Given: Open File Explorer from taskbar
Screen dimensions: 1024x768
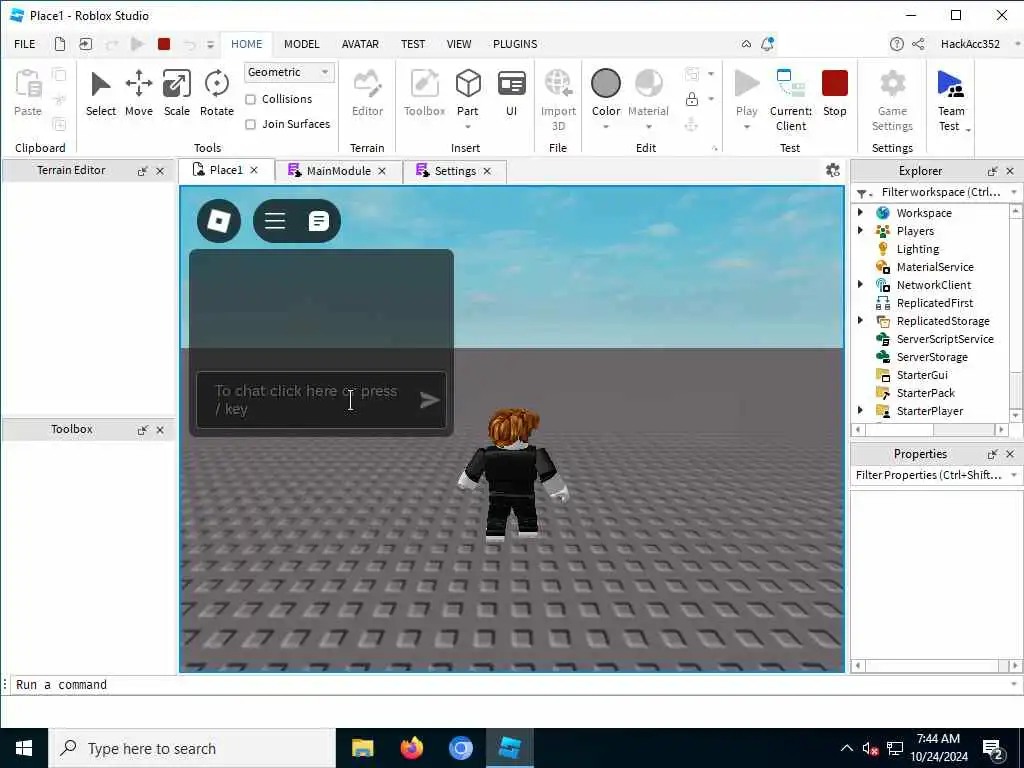Looking at the screenshot, I should pyautogui.click(x=362, y=748).
